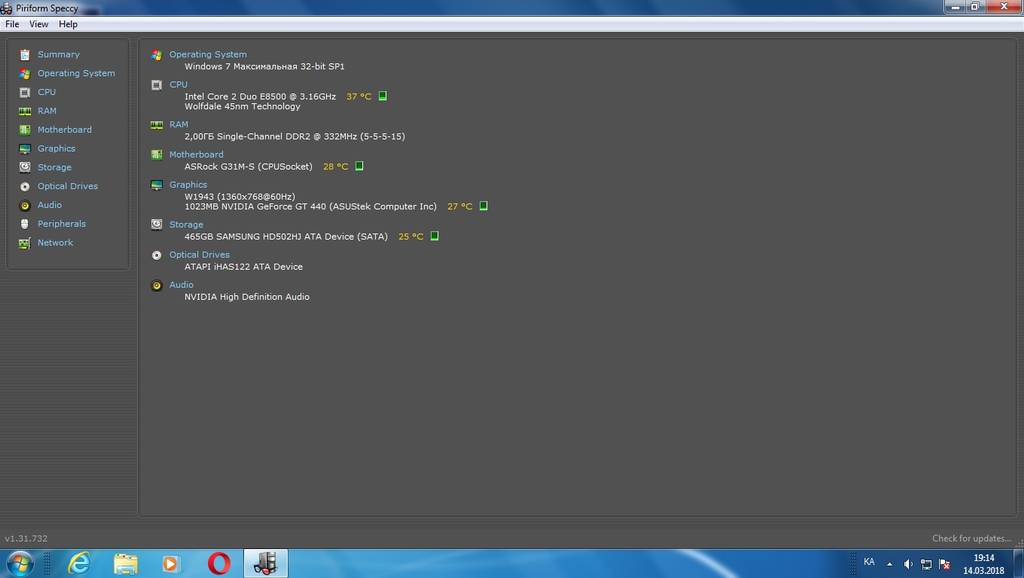Click the Audio speaker icon in summary panel
Viewport: 1024px width, 578px height.
[x=157, y=285]
